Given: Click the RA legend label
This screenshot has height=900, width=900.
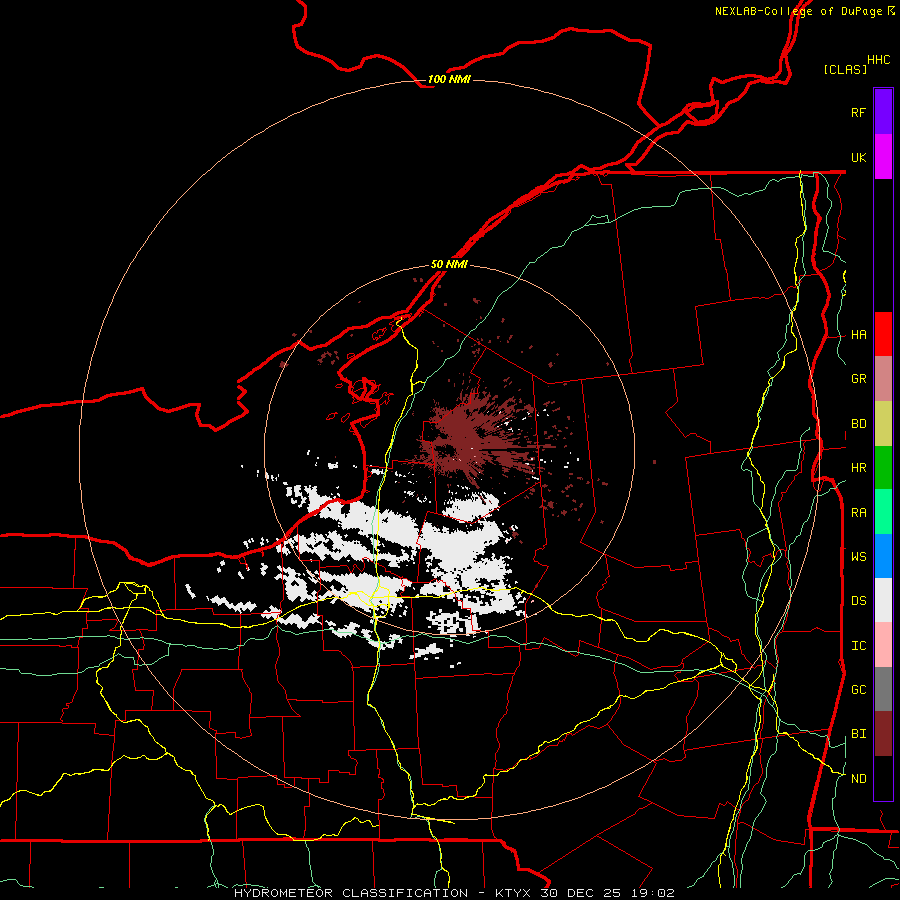Looking at the screenshot, I should 858,513.
